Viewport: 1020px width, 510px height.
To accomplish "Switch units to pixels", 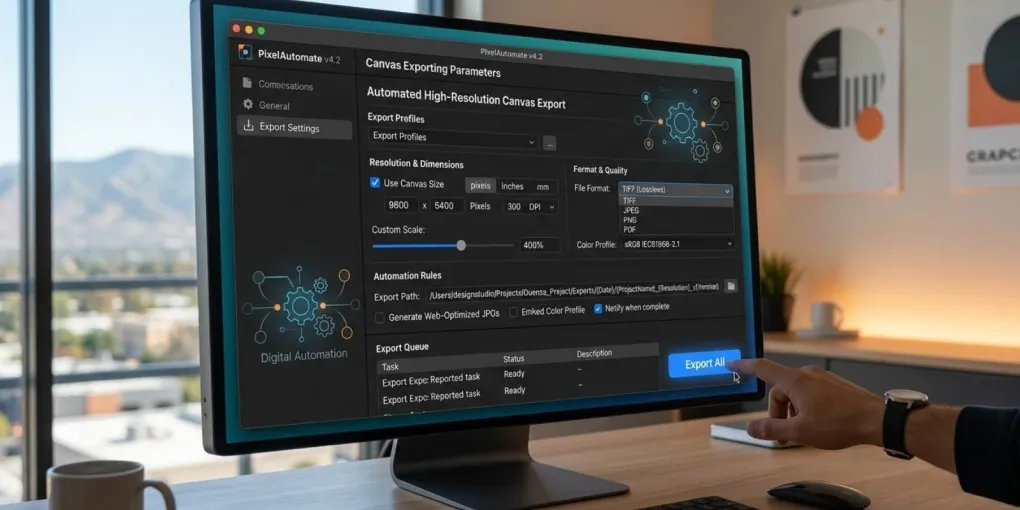I will click(480, 185).
